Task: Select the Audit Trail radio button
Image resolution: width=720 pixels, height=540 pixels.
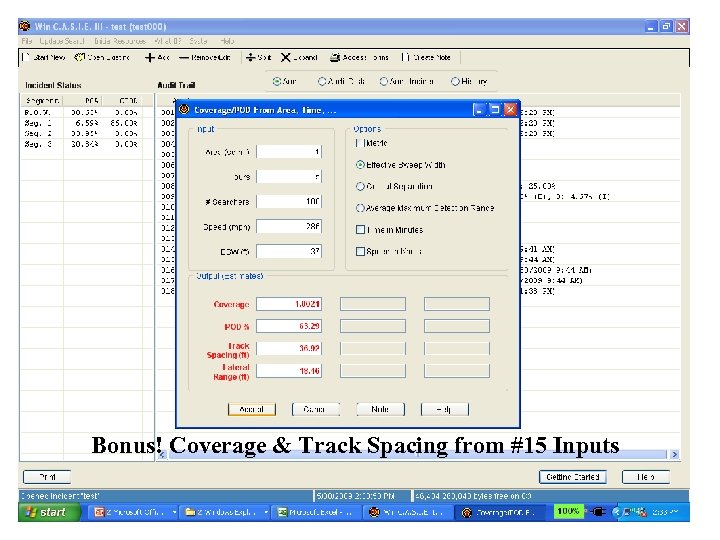Action: click(322, 81)
